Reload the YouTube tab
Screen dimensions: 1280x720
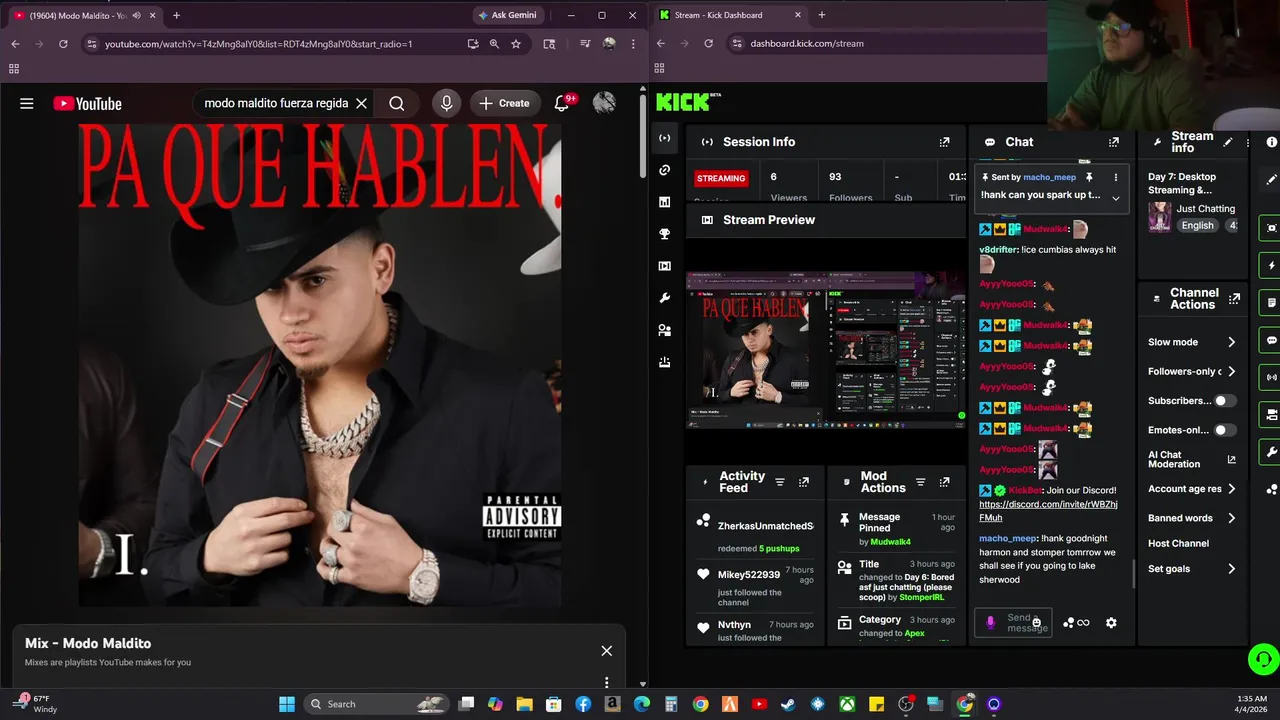63,44
